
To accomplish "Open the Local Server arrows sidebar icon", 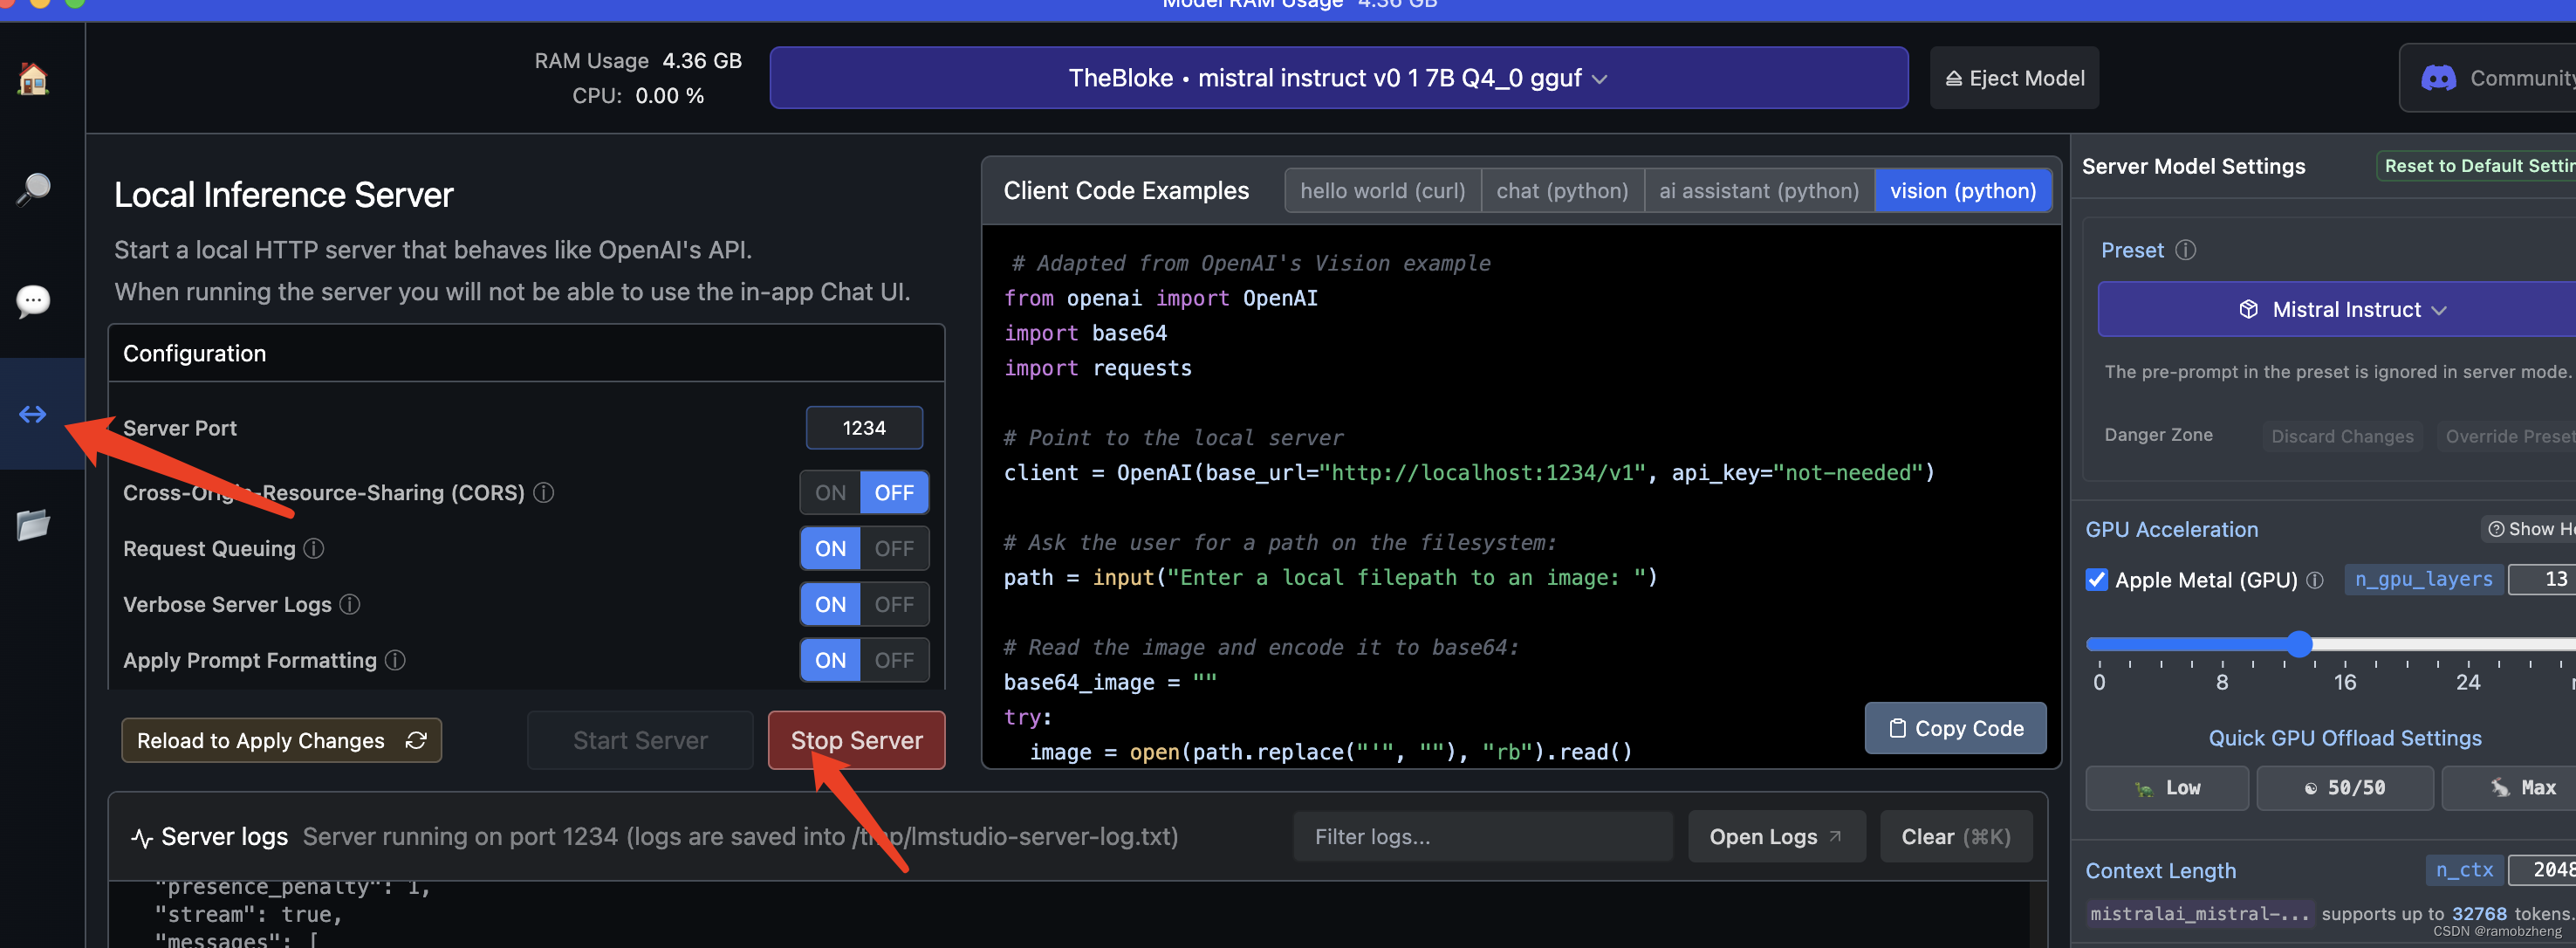I will (x=33, y=413).
